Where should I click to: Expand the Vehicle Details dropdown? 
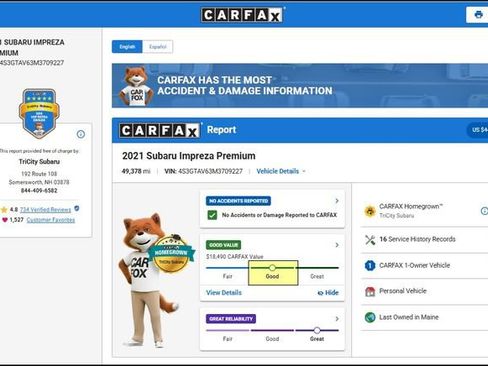(x=281, y=171)
